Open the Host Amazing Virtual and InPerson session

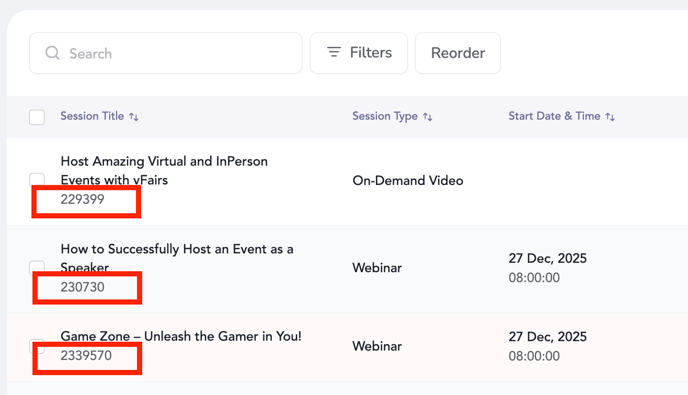tap(164, 170)
